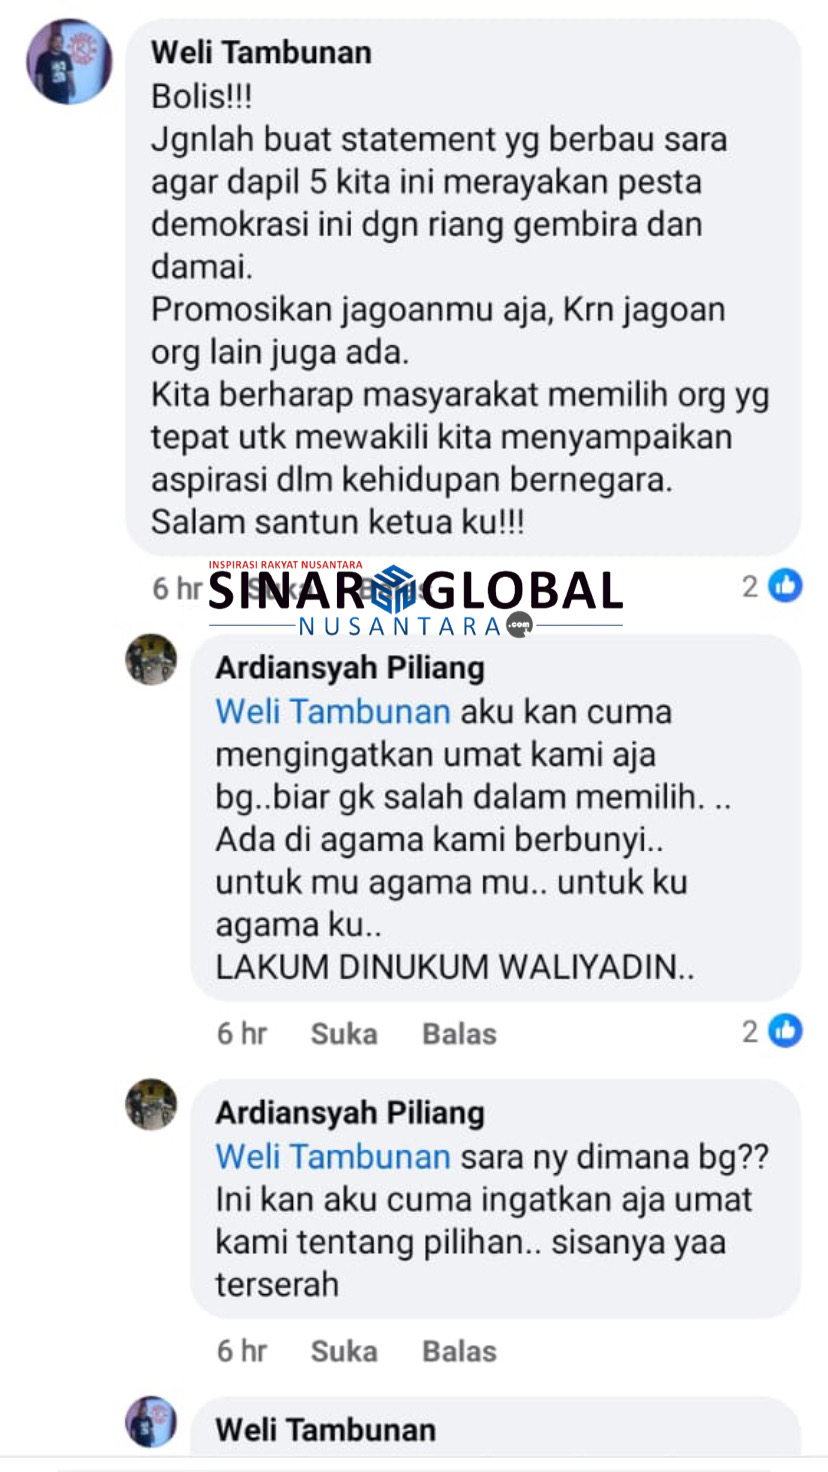Open the 6 hr timestamp under the "terserah" reply
Viewport: 828px width, 1472px height.
[242, 1351]
